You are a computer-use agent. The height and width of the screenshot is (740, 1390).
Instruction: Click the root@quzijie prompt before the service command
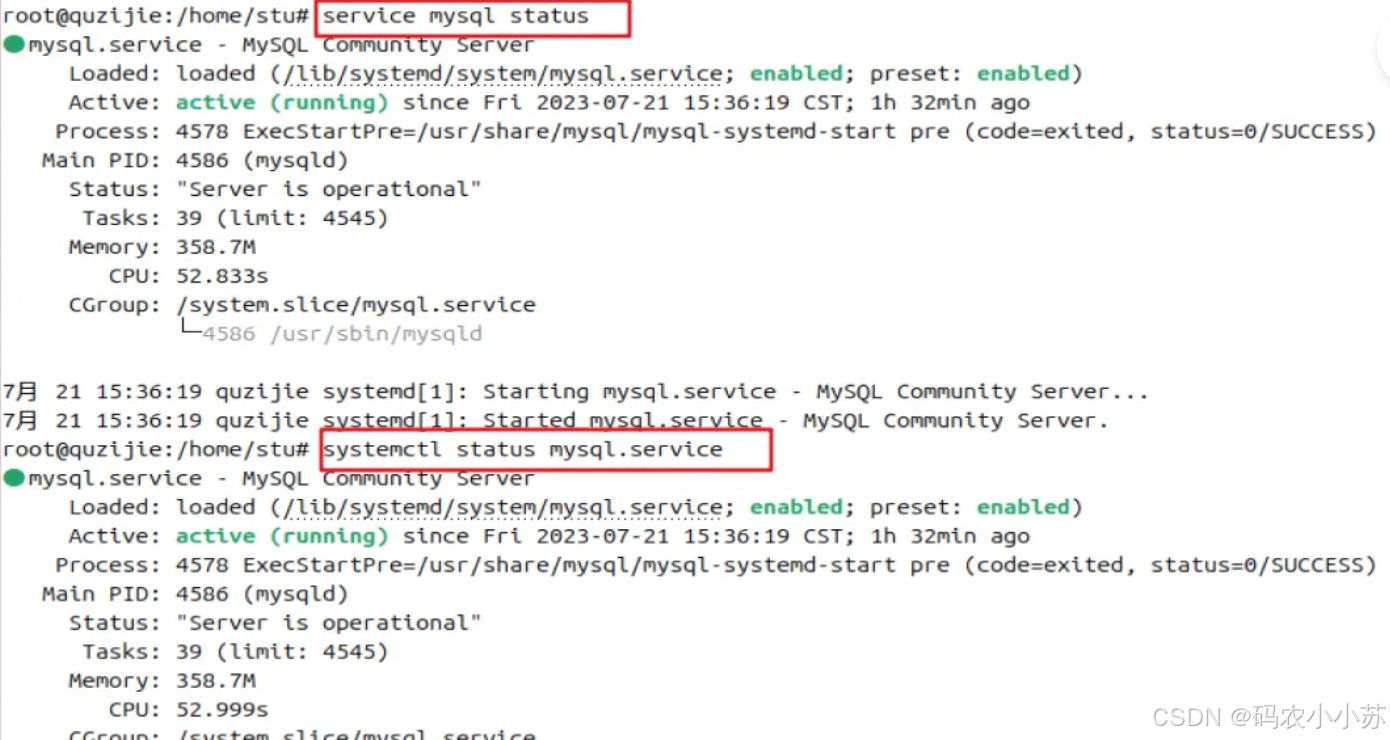pos(157,16)
